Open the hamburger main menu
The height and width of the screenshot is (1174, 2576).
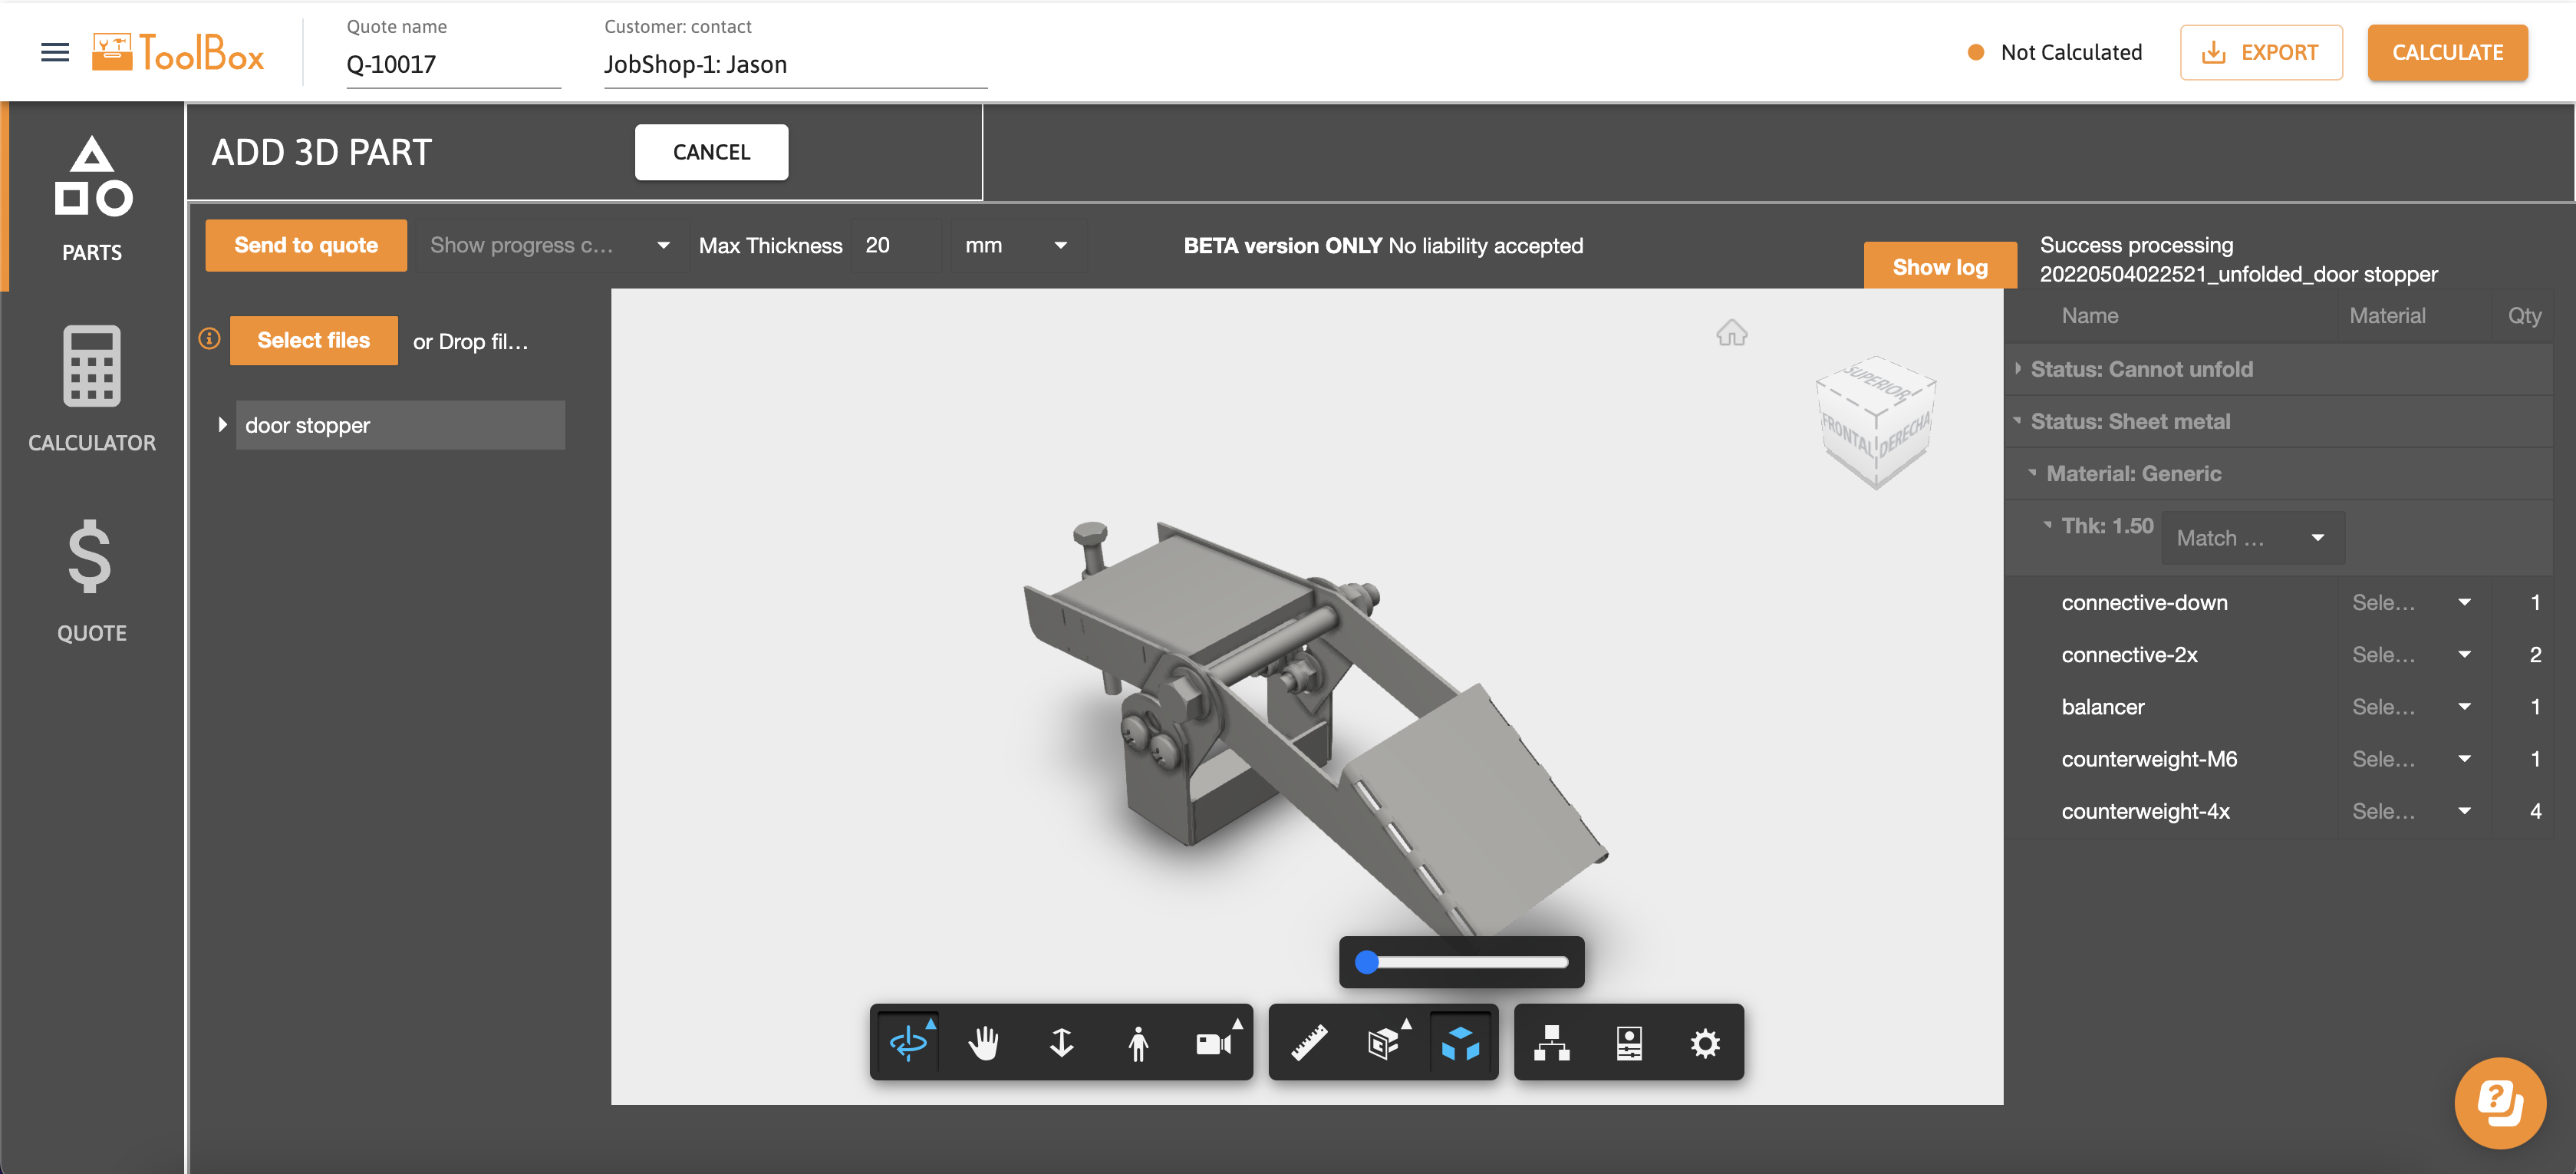[55, 52]
